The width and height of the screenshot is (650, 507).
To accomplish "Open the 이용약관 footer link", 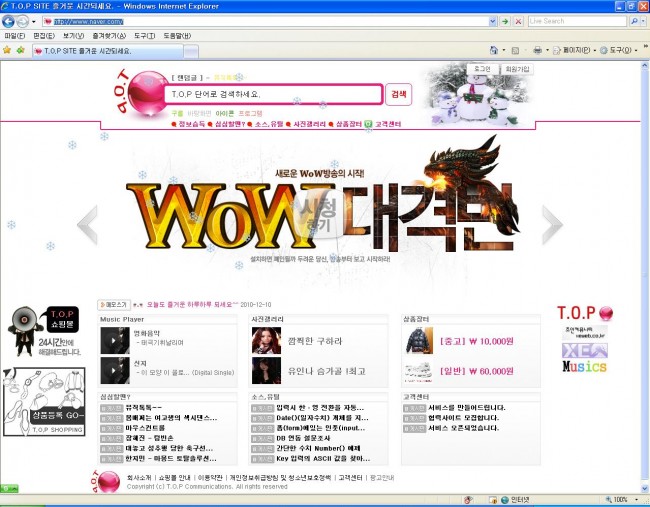I will point(210,478).
